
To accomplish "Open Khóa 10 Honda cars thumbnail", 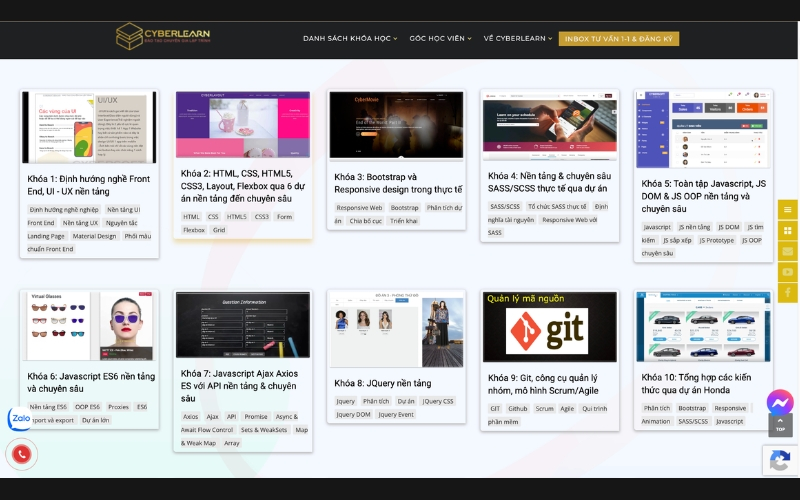I will (x=704, y=327).
